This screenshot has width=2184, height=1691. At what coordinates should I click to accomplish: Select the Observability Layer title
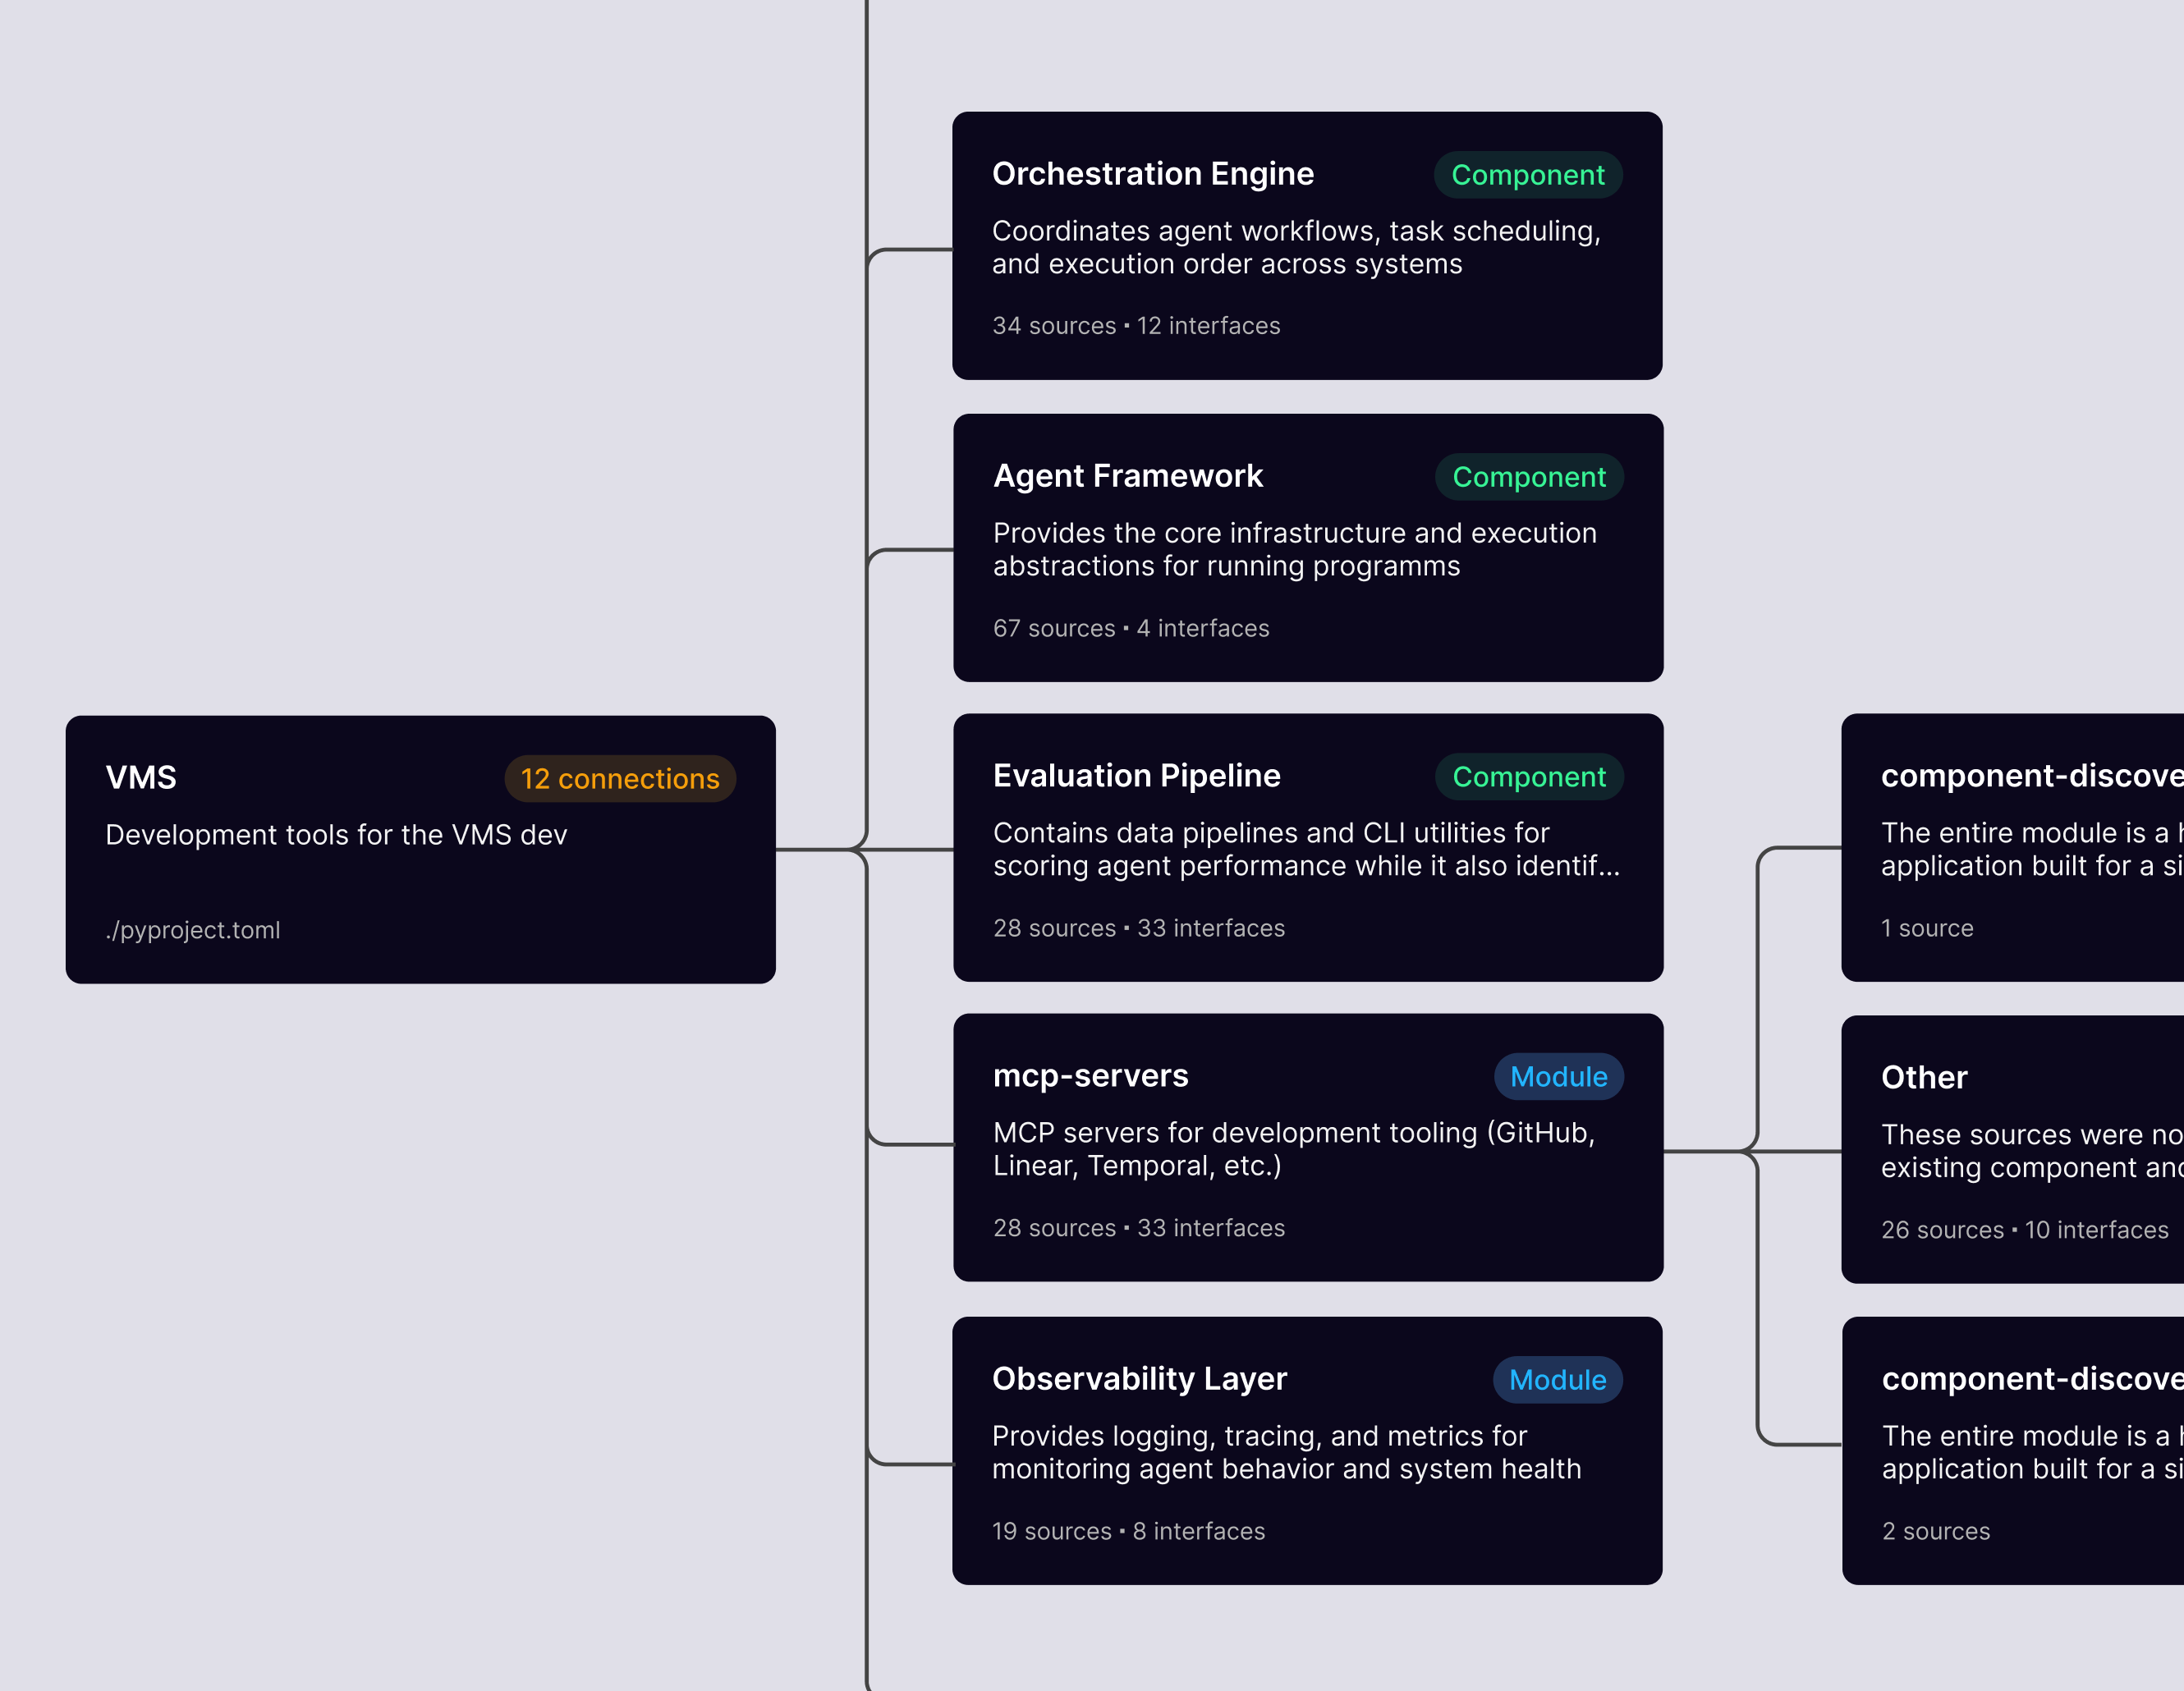click(x=1139, y=1379)
